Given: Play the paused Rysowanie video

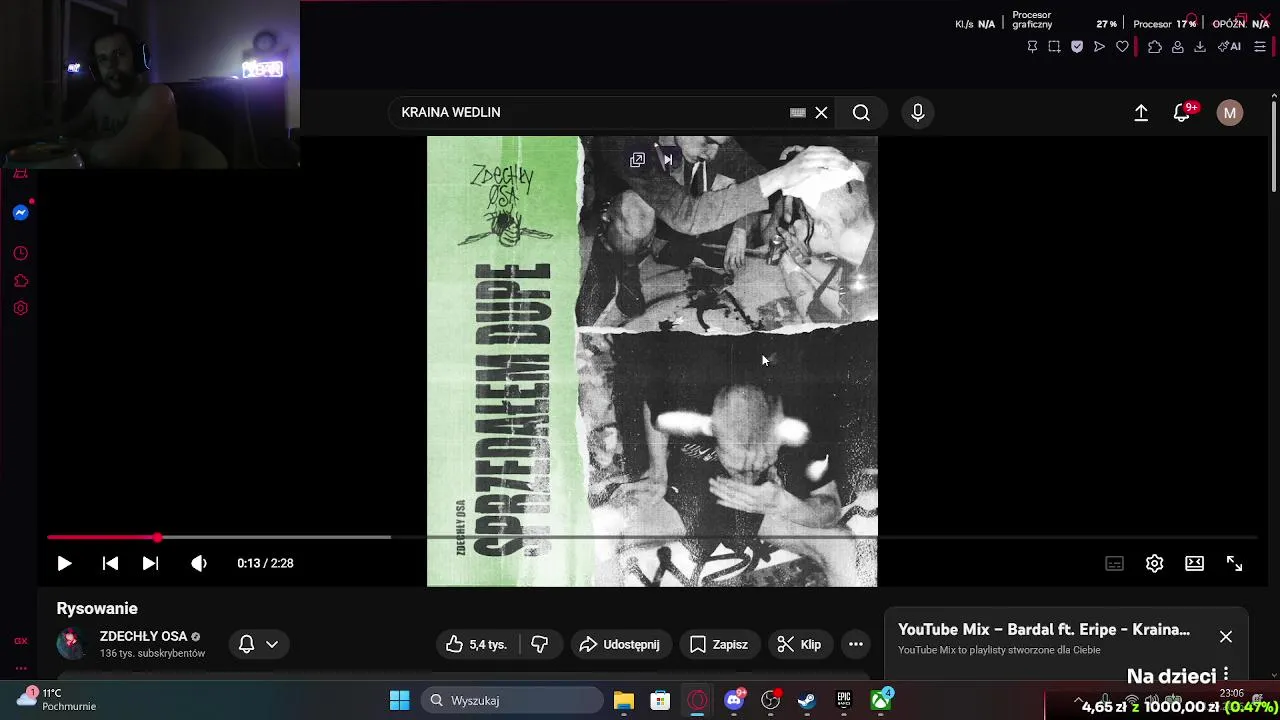Looking at the screenshot, I should click(64, 563).
